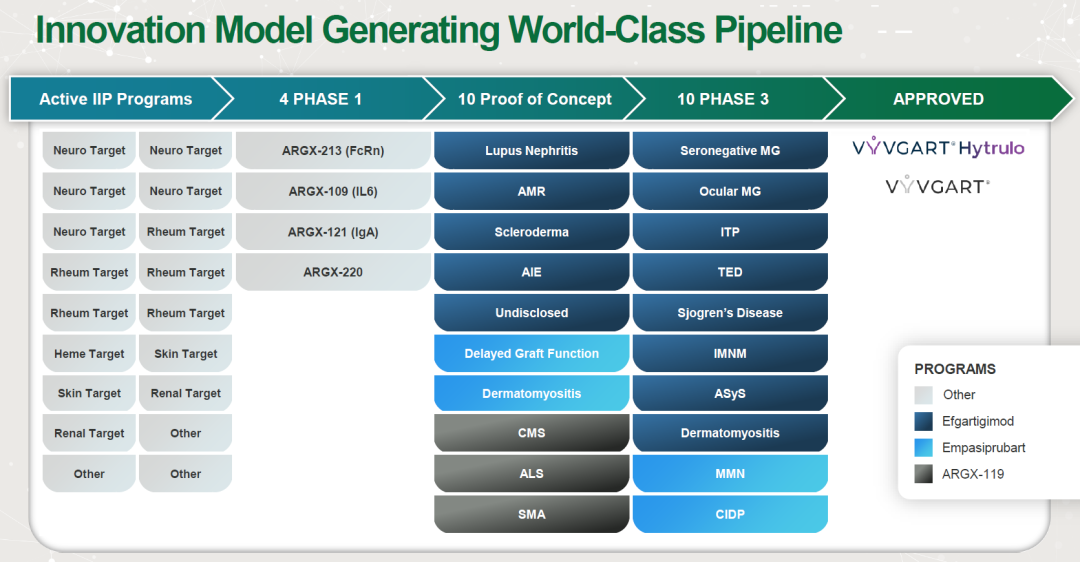Select the ARGX-213 (FcRn) program box

click(333, 150)
